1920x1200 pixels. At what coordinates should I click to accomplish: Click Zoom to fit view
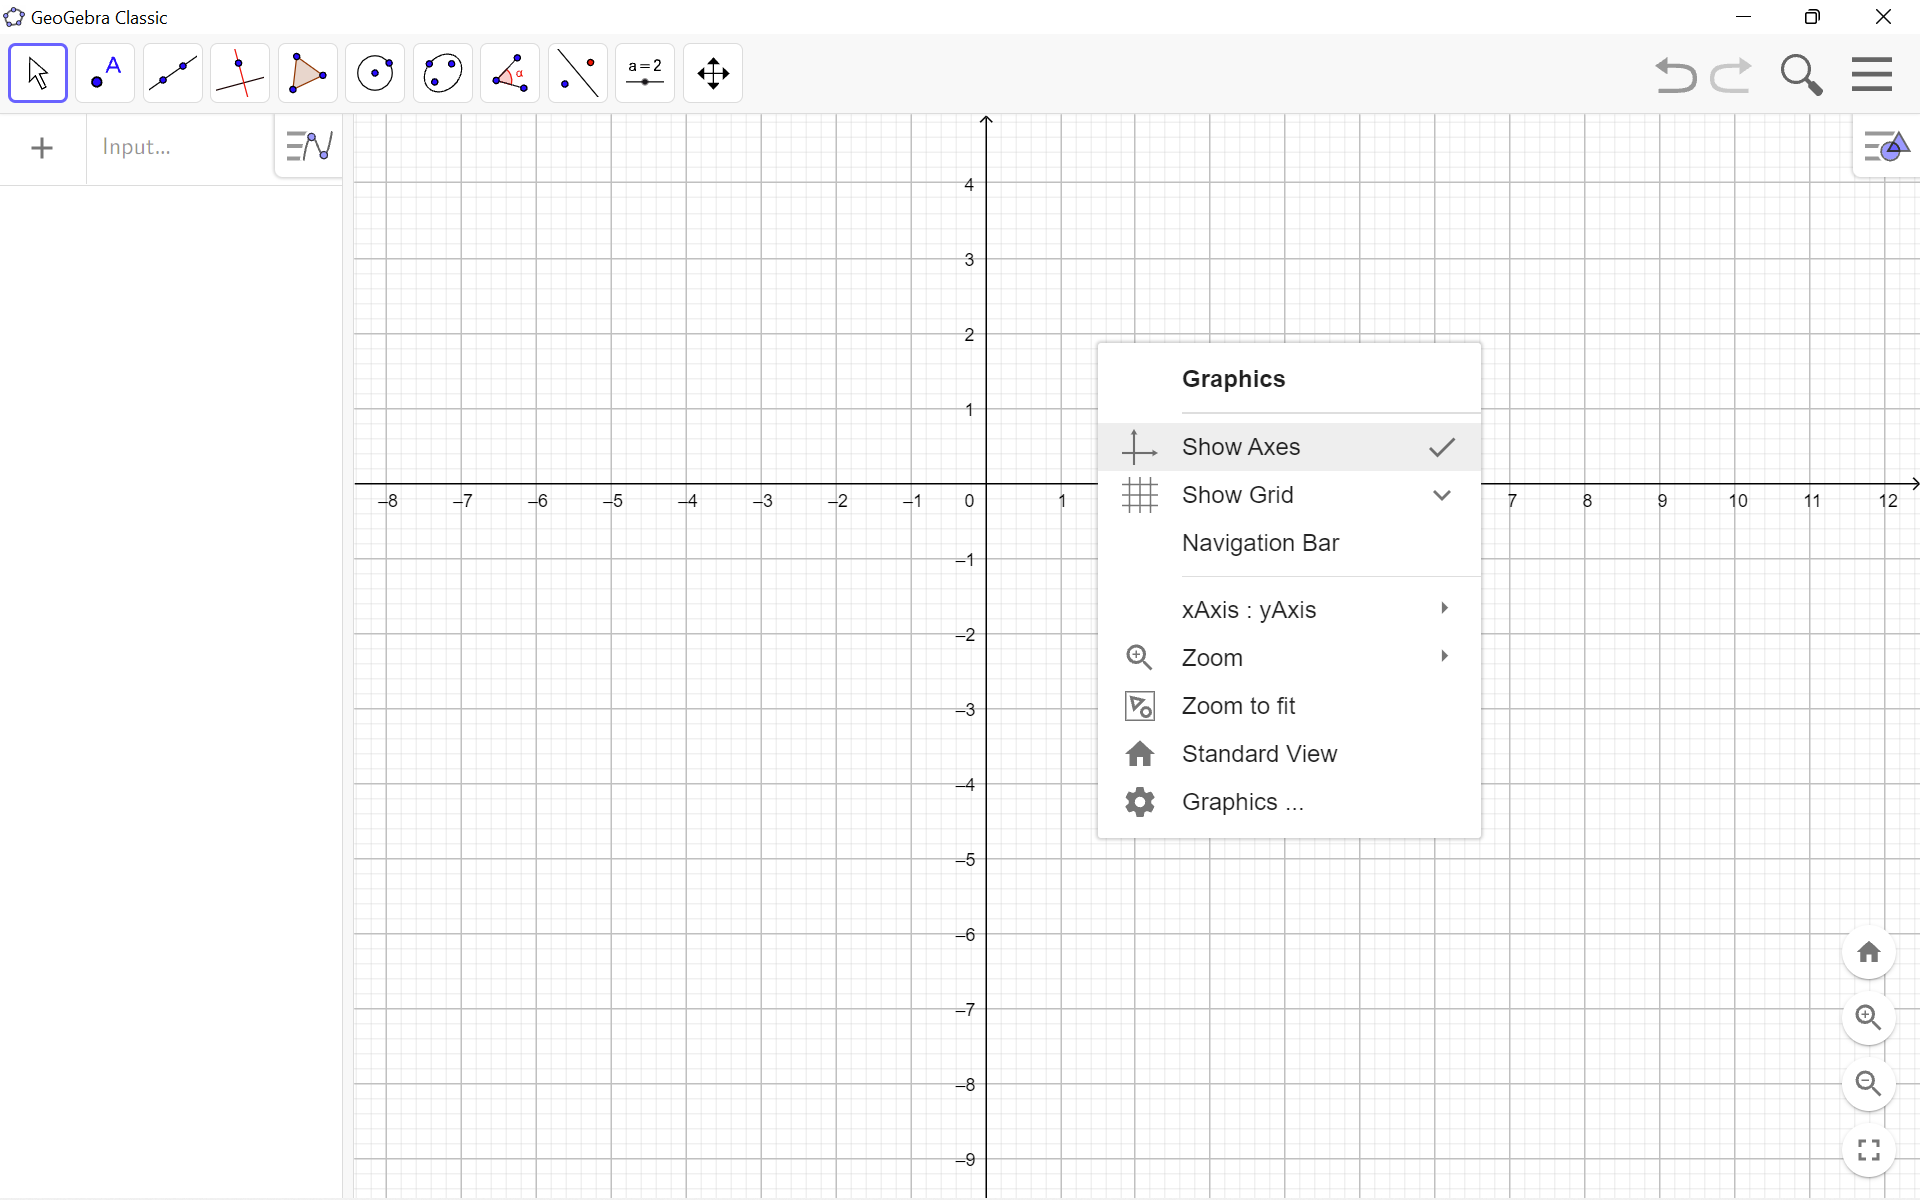[1239, 705]
